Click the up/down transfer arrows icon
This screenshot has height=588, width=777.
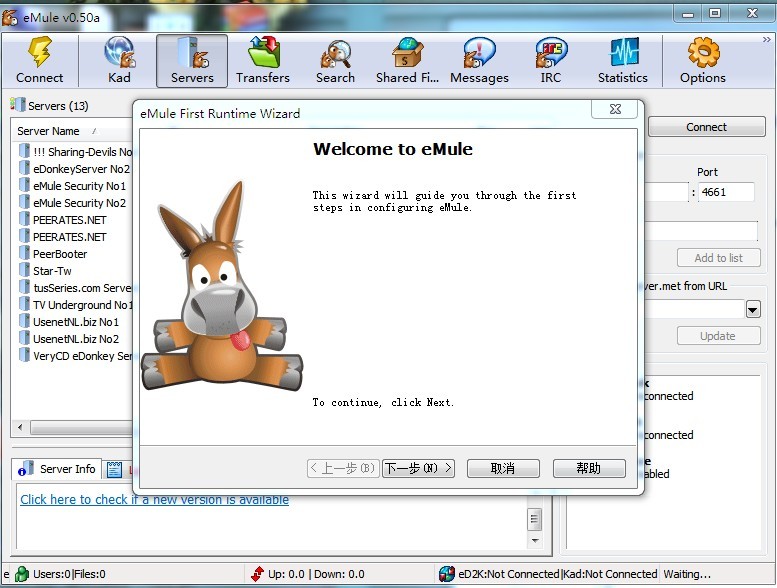(257, 574)
